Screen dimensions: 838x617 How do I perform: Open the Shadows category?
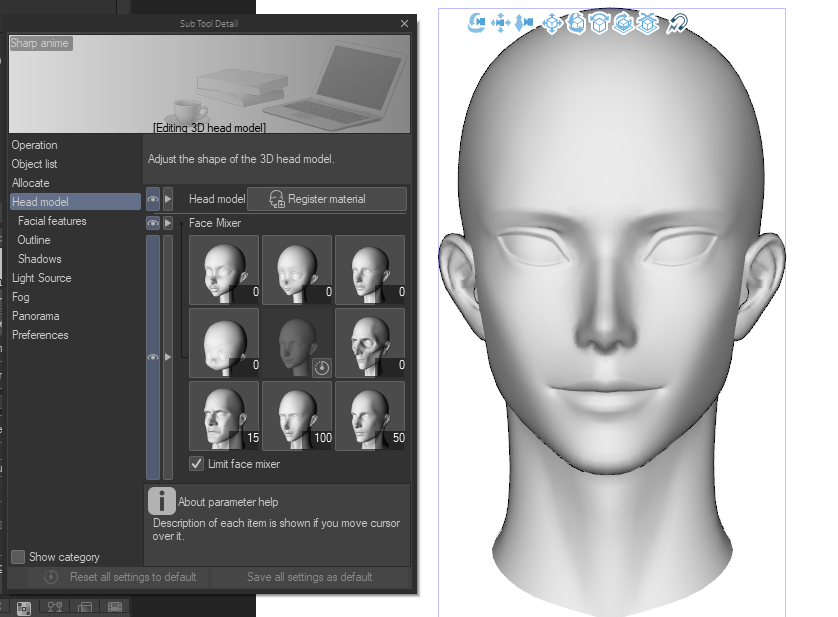(75, 259)
